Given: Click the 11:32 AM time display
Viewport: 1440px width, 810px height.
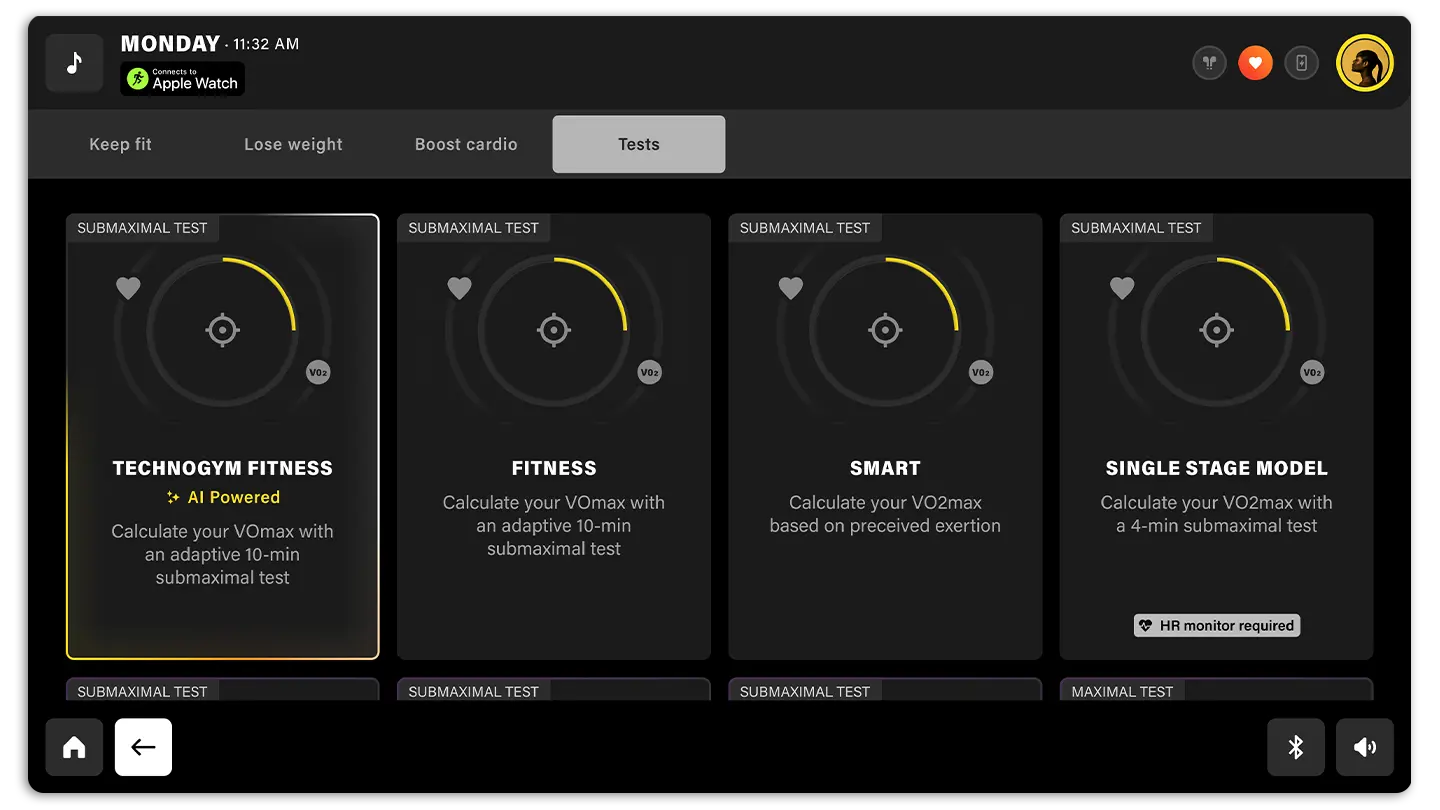Looking at the screenshot, I should (266, 44).
